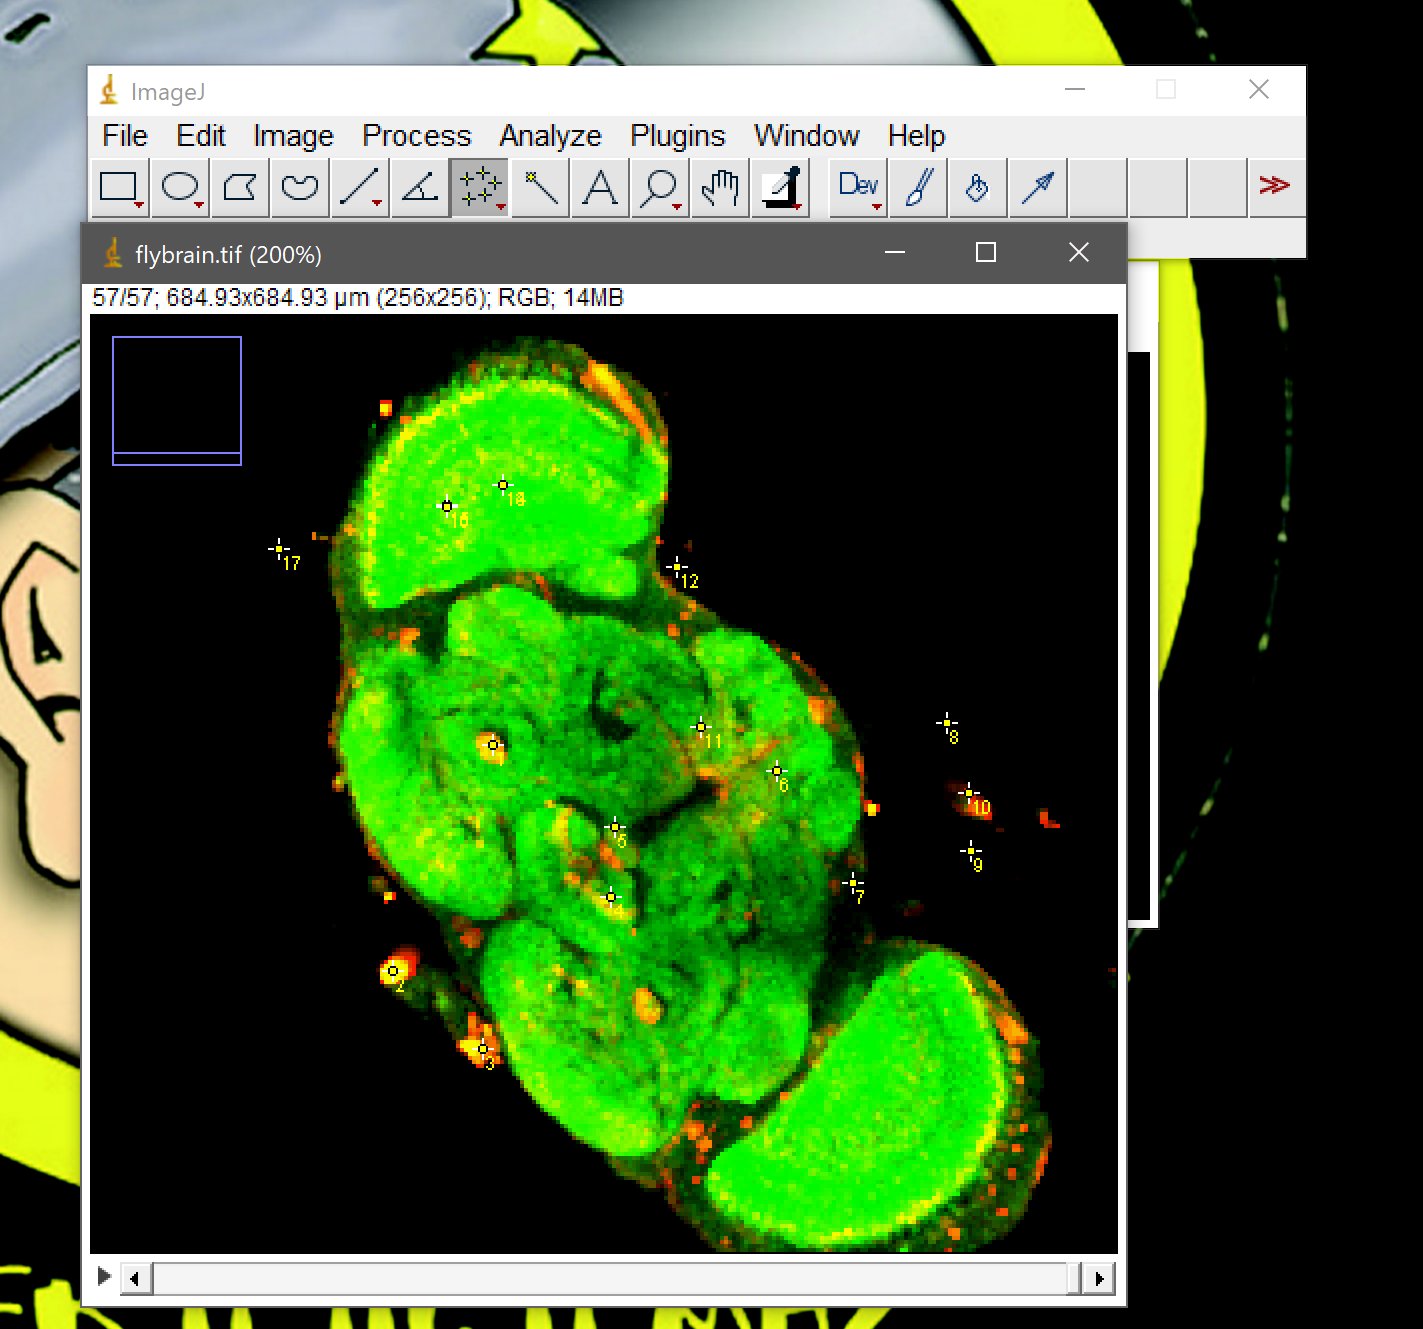Pick the Straight Line tool
Viewport: 1423px width, 1329px height.
(360, 187)
